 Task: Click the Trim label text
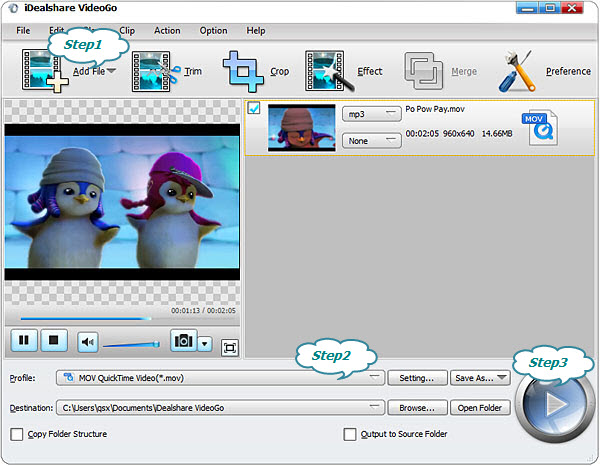click(193, 71)
